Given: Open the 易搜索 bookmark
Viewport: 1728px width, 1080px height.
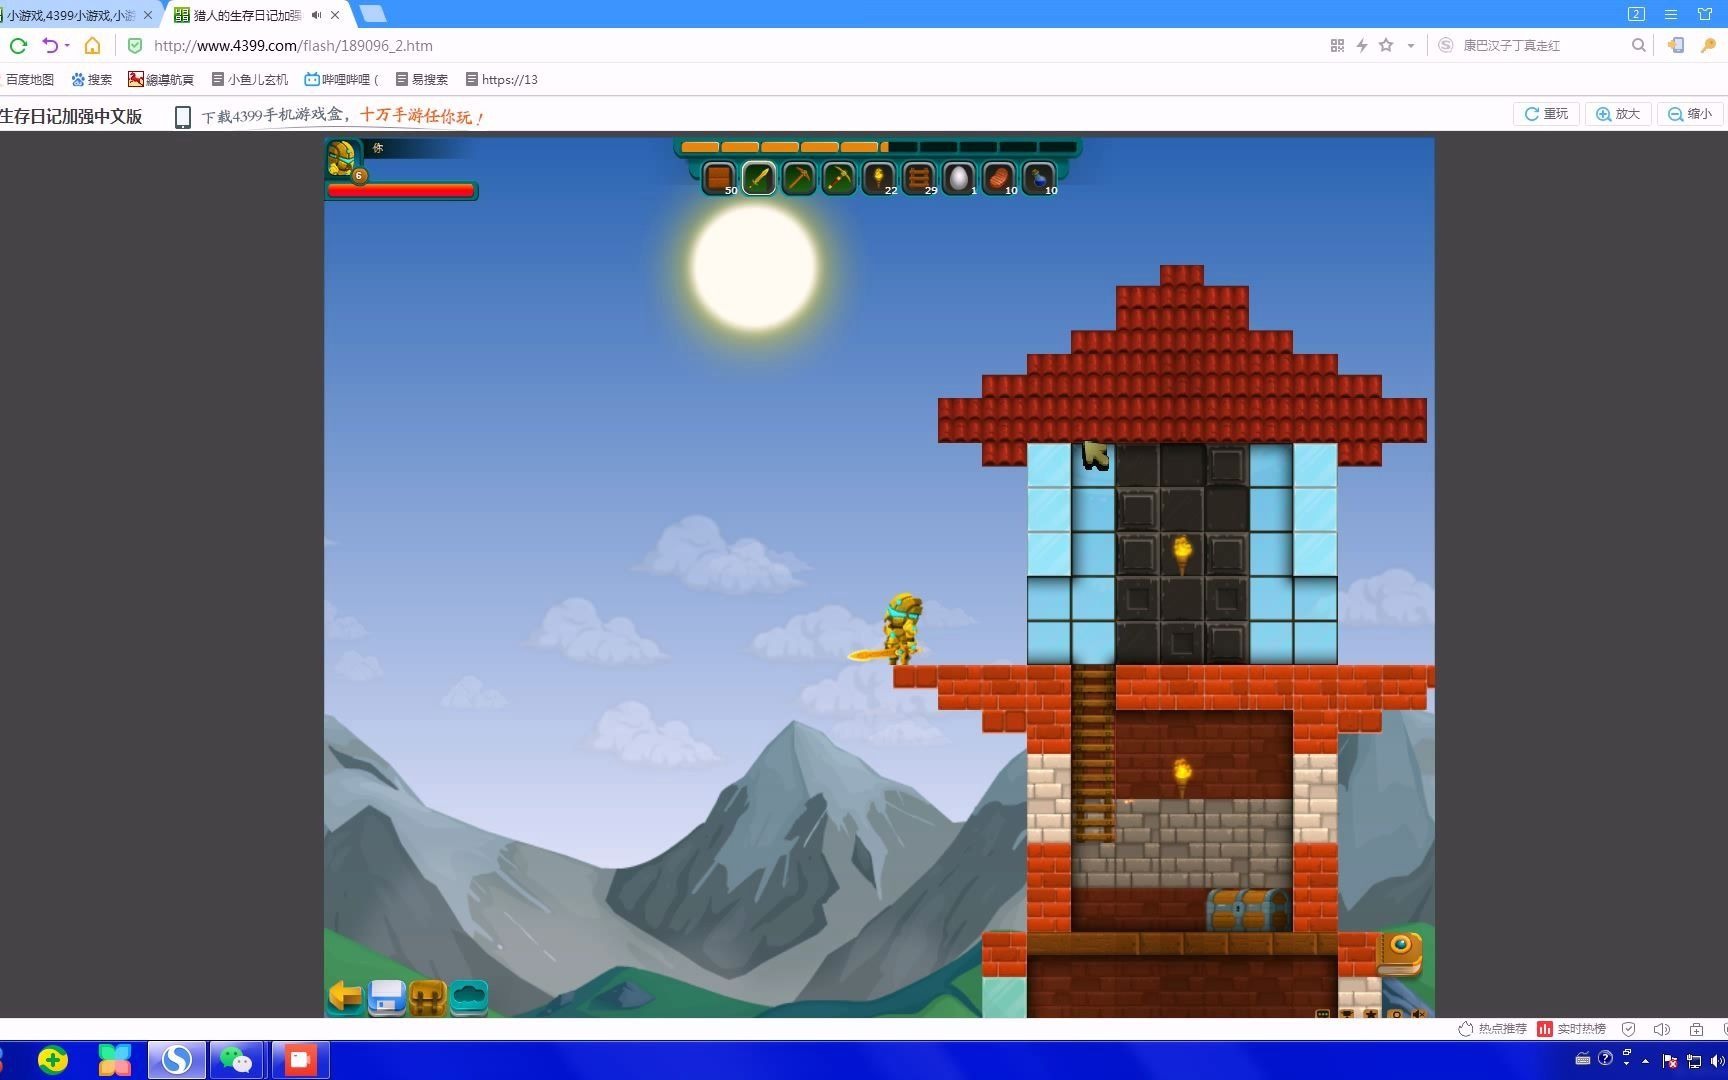Looking at the screenshot, I should [x=421, y=80].
